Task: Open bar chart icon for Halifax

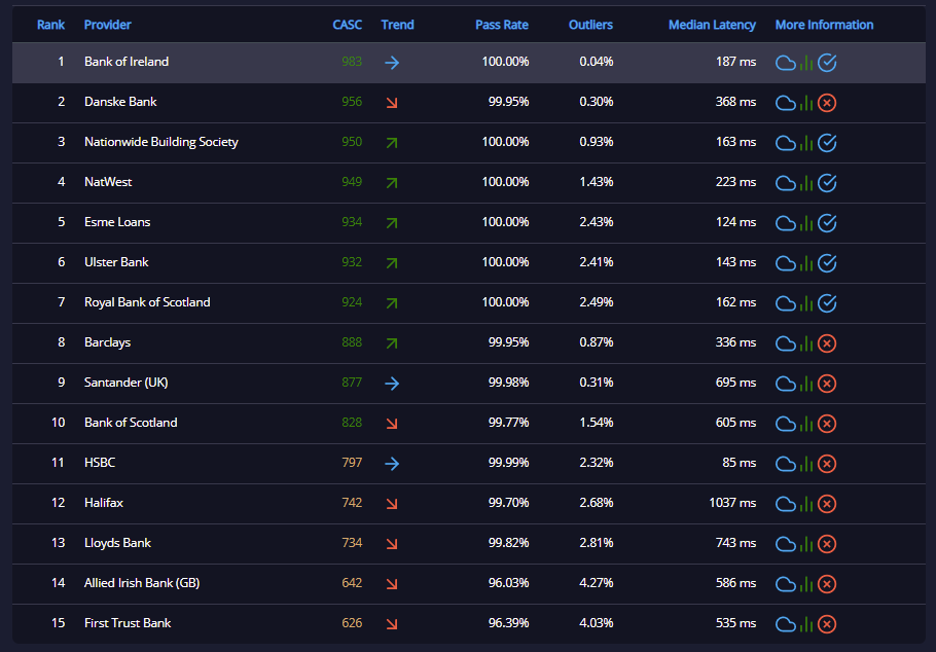Action: [x=806, y=503]
